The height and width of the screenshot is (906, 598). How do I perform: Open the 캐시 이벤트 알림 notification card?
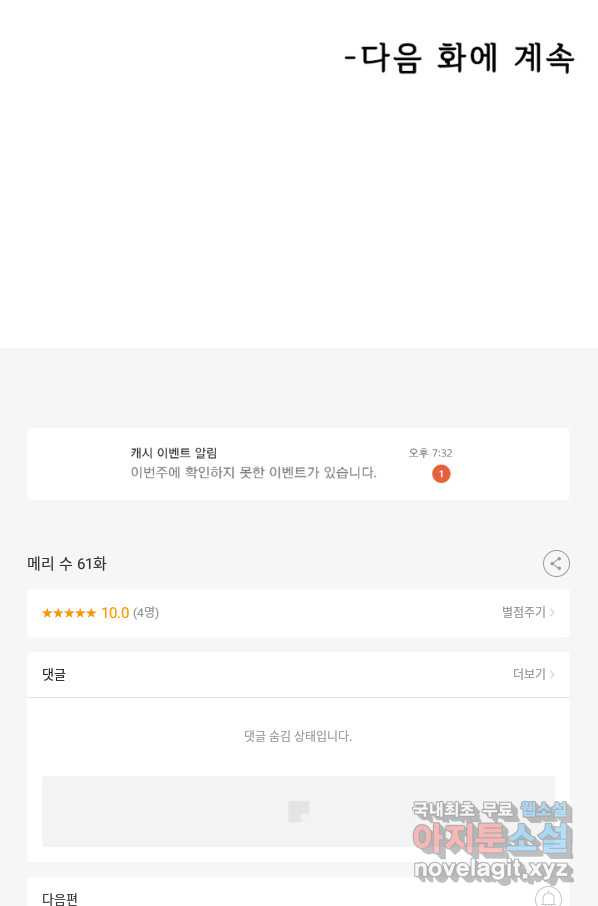(x=298, y=463)
